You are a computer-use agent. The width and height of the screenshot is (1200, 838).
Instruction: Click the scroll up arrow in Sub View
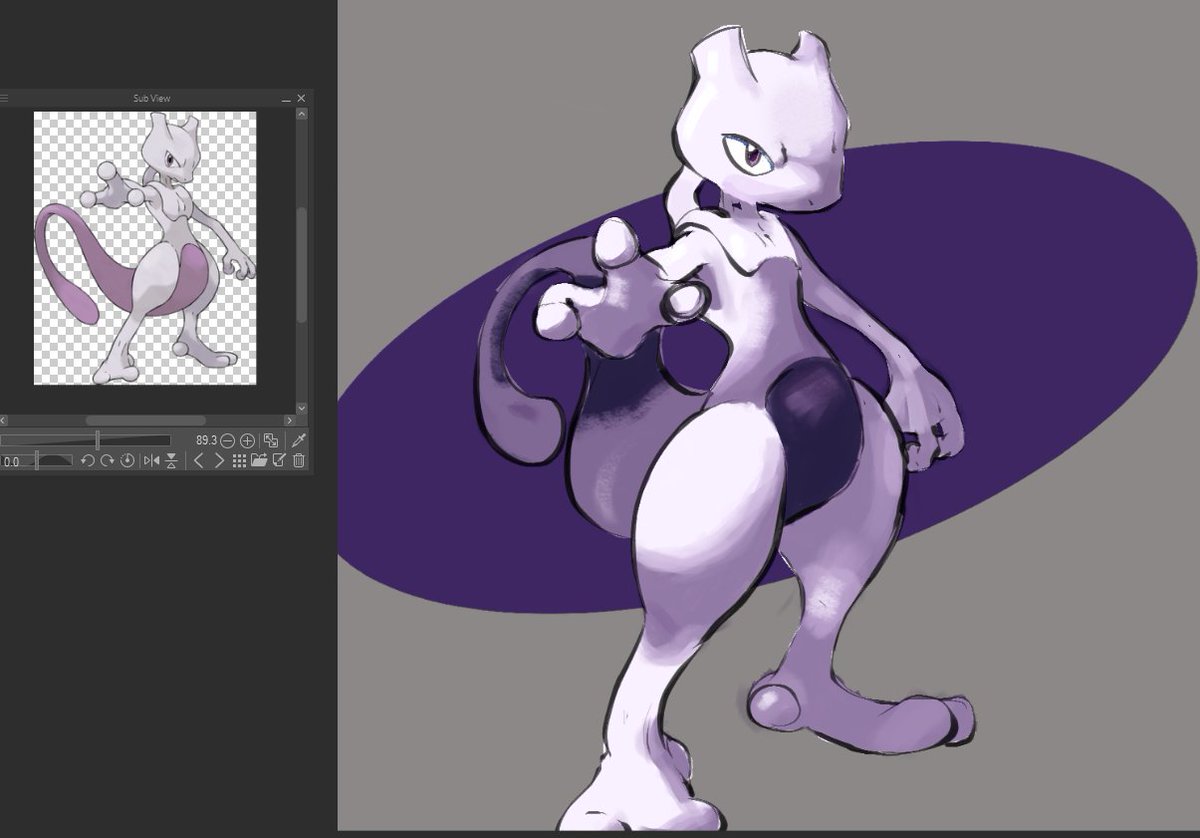pyautogui.click(x=302, y=115)
